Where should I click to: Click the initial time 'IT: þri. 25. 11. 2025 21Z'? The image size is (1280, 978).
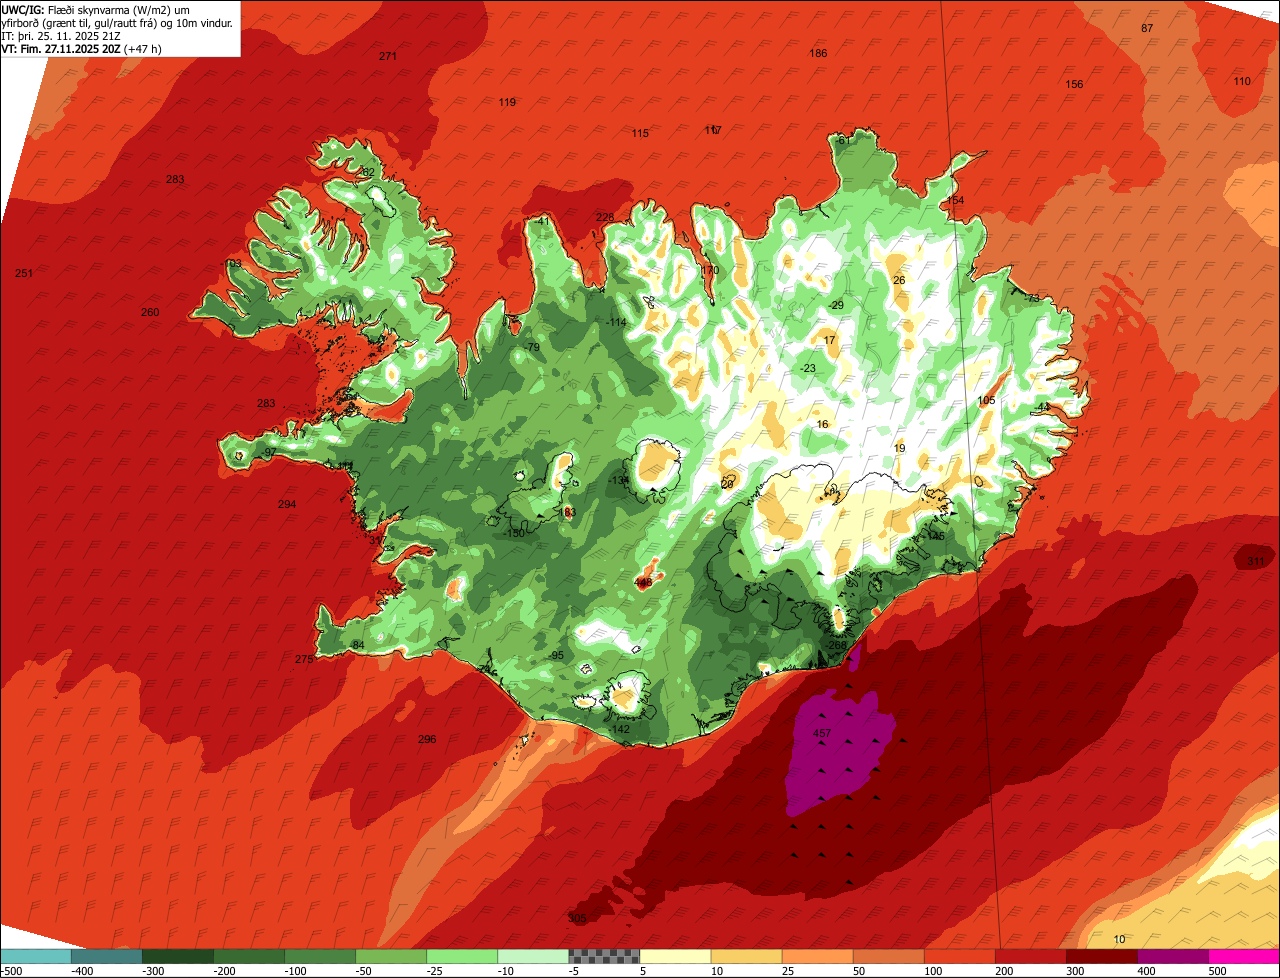pyautogui.click(x=62, y=35)
